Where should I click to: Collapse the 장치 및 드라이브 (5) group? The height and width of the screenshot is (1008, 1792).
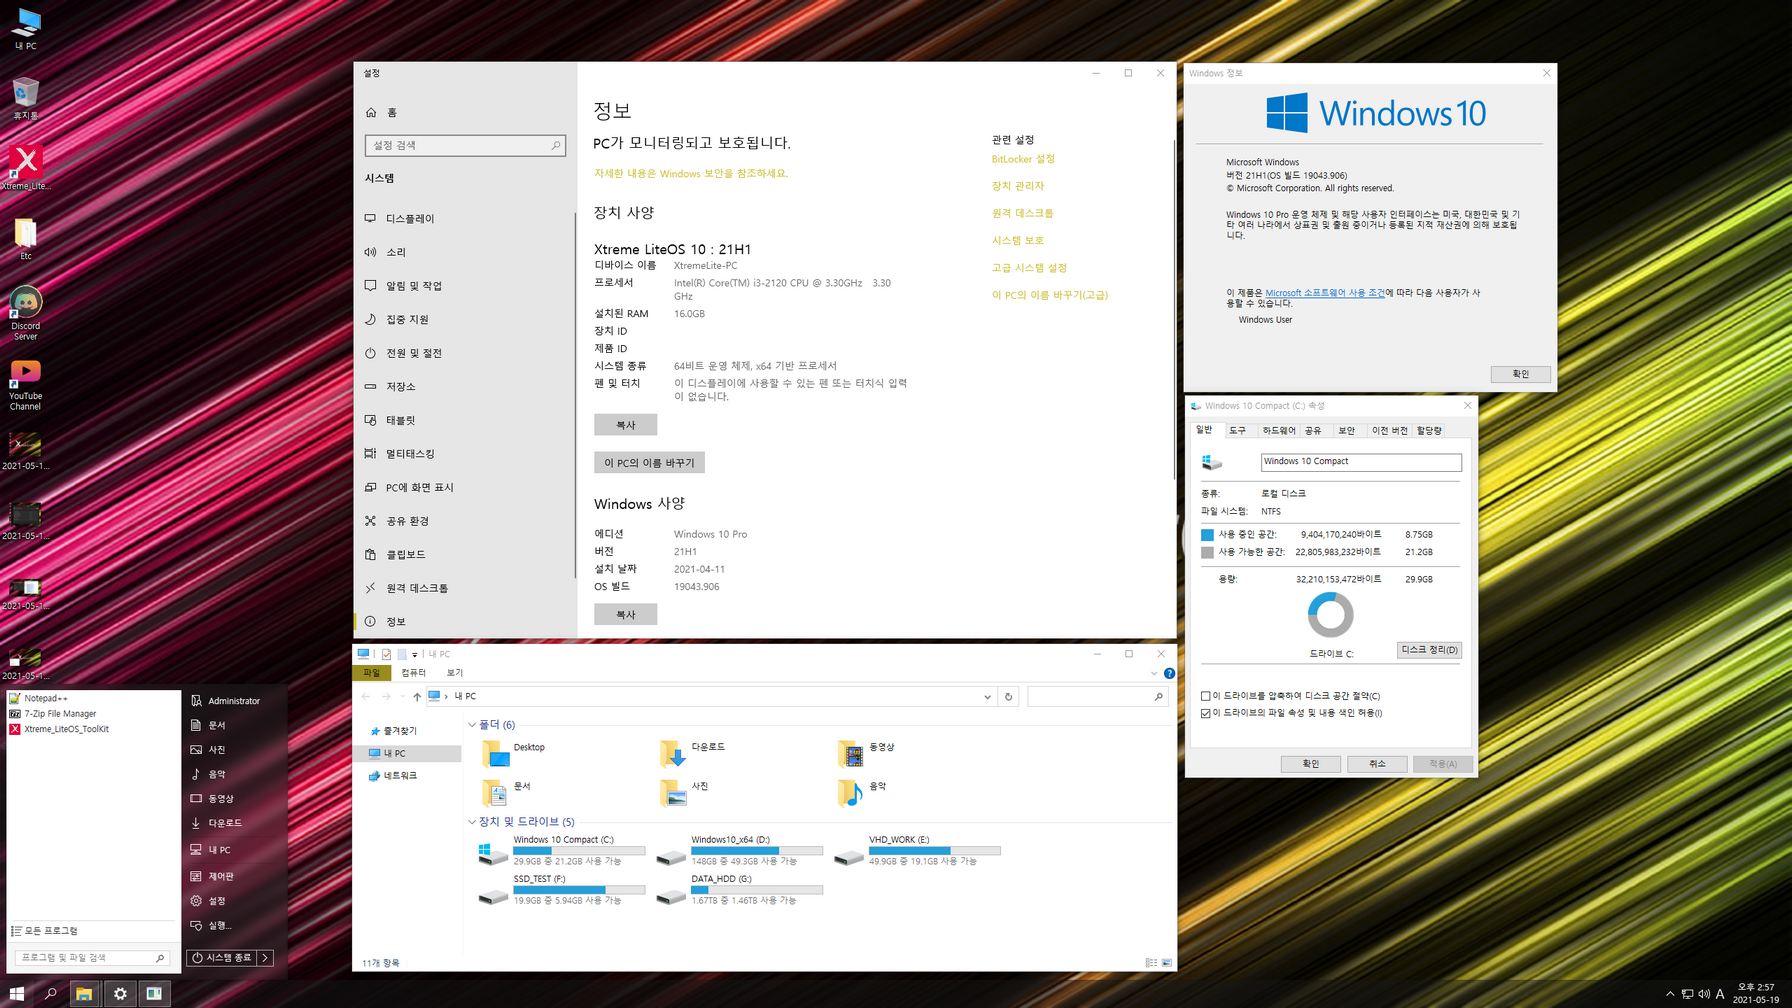click(472, 822)
